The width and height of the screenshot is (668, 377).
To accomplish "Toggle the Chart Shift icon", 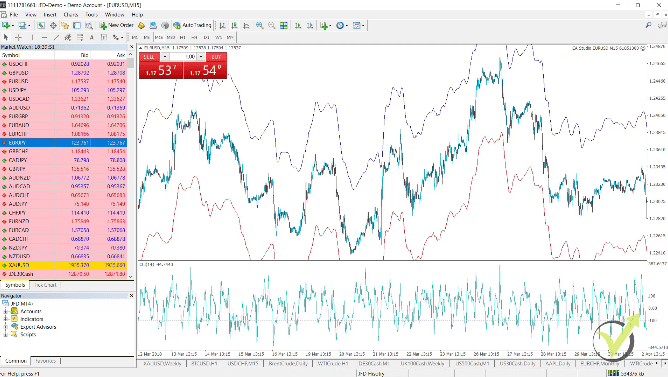I will pos(310,26).
